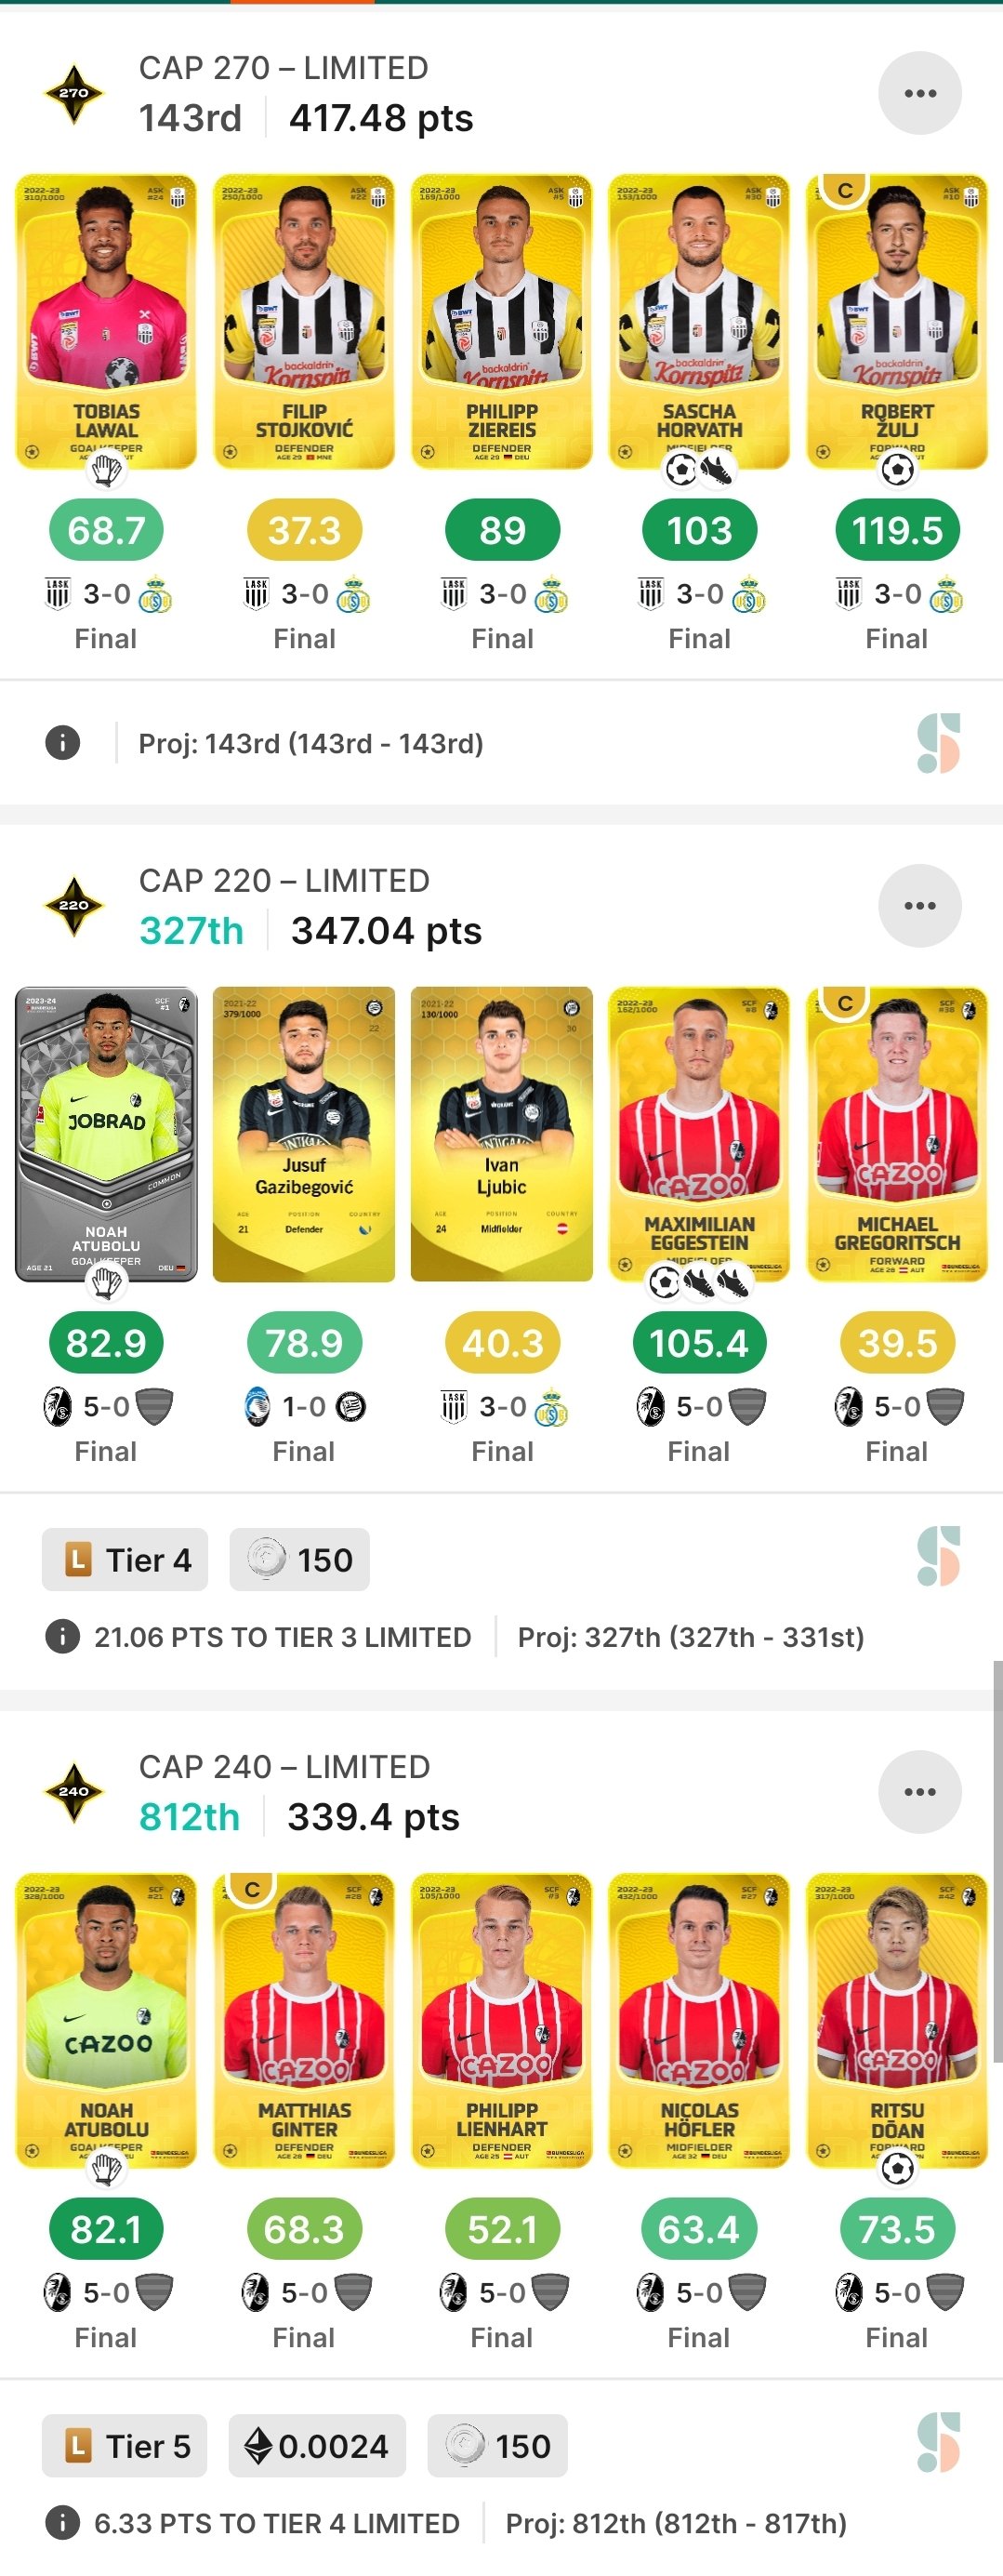Click the Tier 4 reward badge
This screenshot has width=1003, height=2576.
click(125, 1559)
